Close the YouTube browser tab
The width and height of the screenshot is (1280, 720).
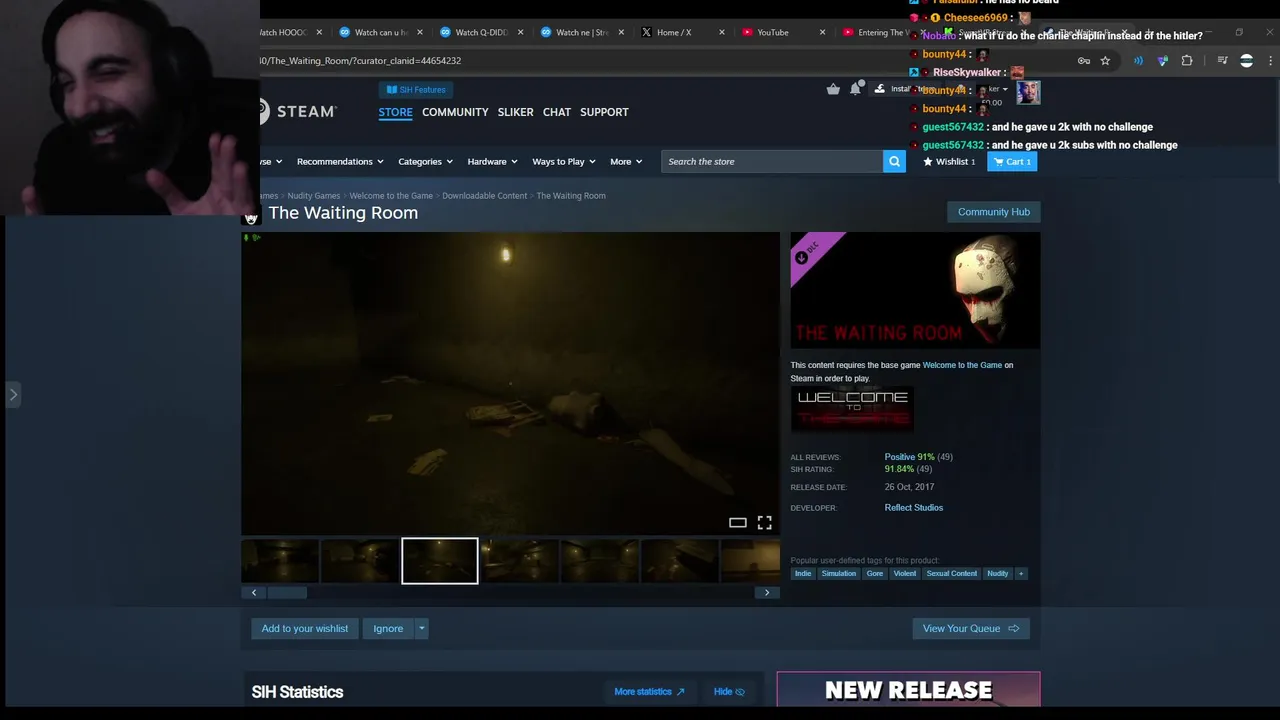pyautogui.click(x=822, y=32)
